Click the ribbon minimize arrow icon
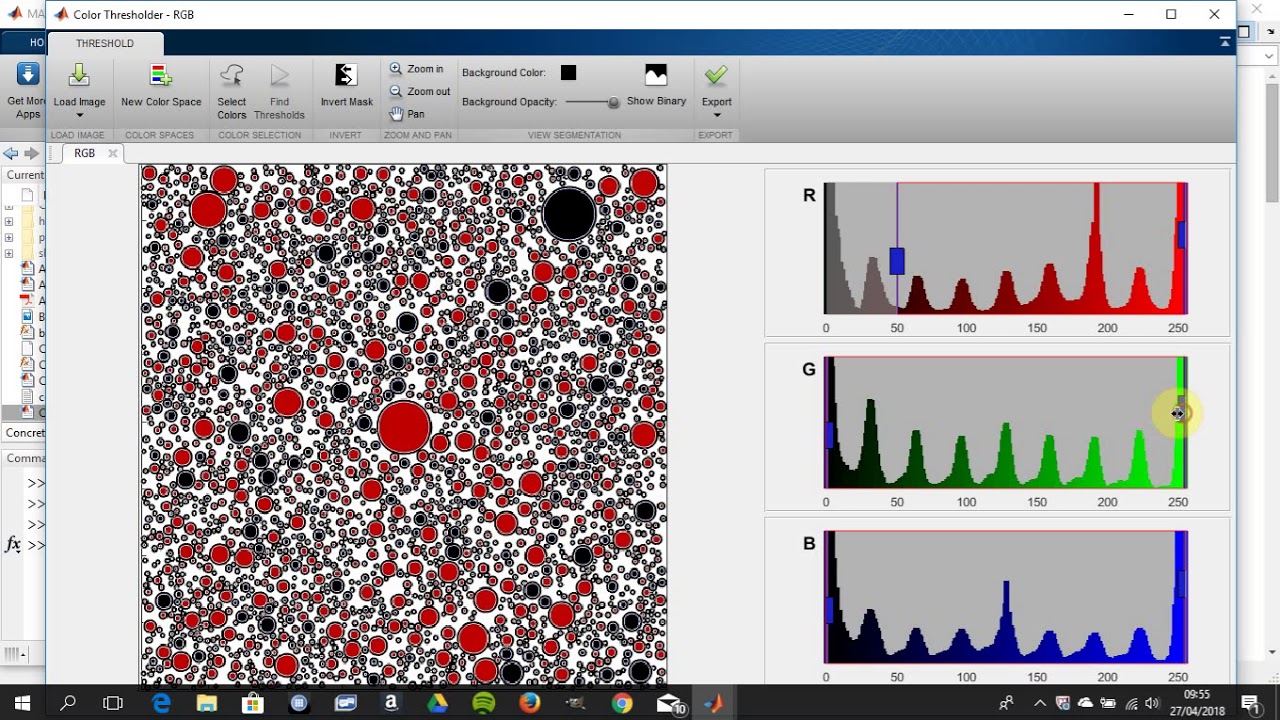Image resolution: width=1280 pixels, height=720 pixels. coord(1225,42)
